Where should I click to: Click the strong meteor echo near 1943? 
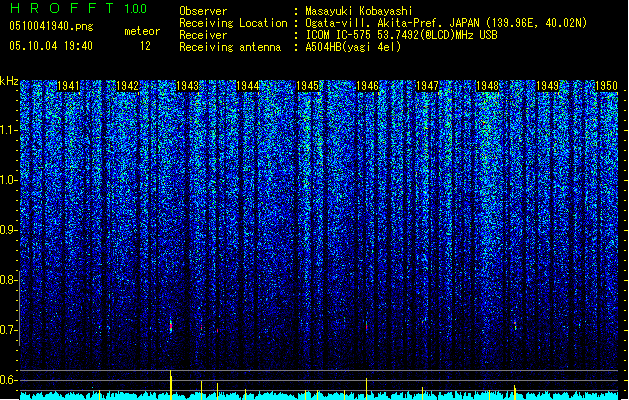(x=171, y=325)
